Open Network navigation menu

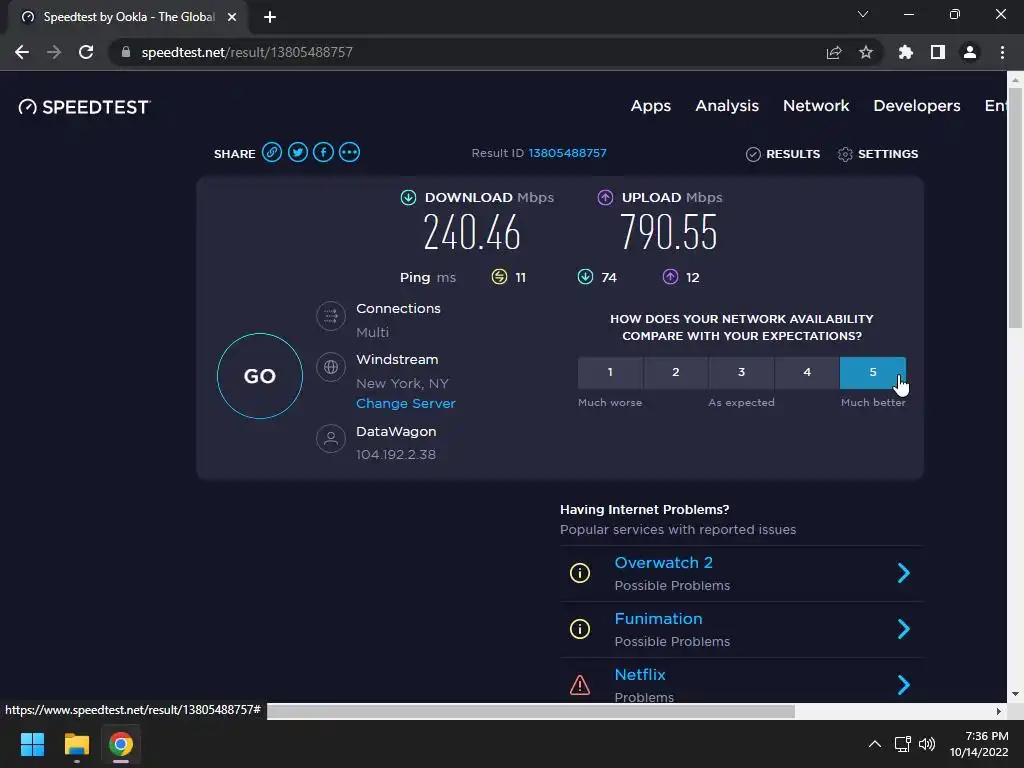(816, 106)
